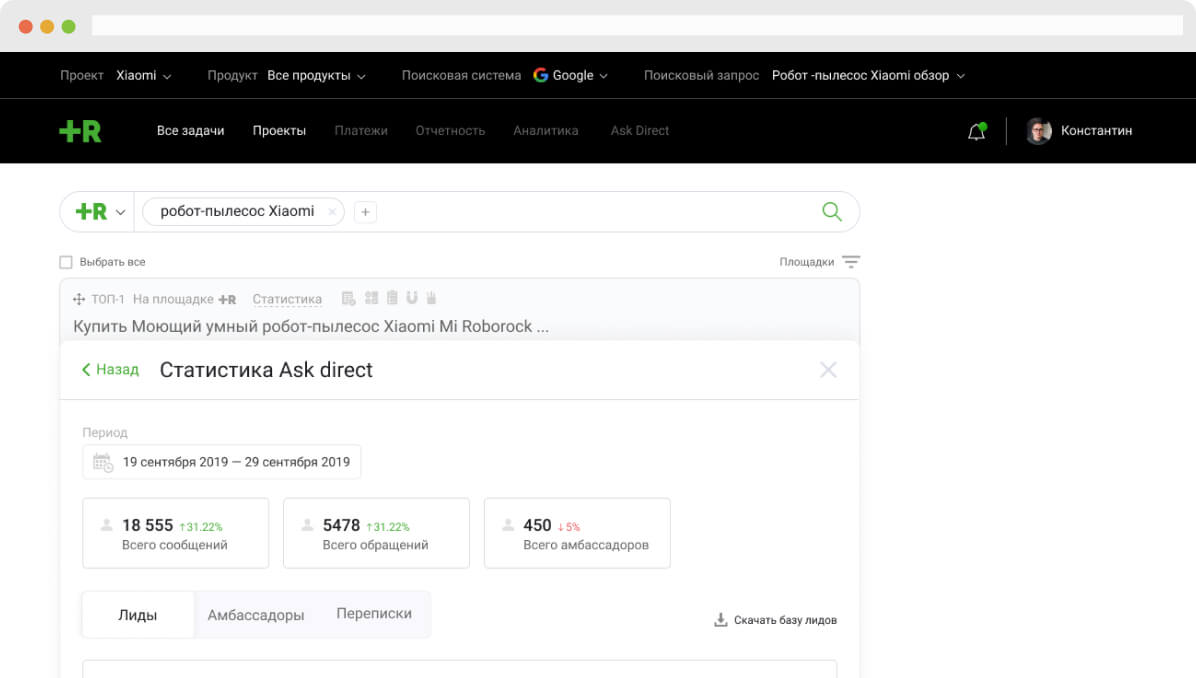
Task: Expand the search query dropdown 'Робот-пылесос Xiaomi обзор'
Action: [x=869, y=76]
